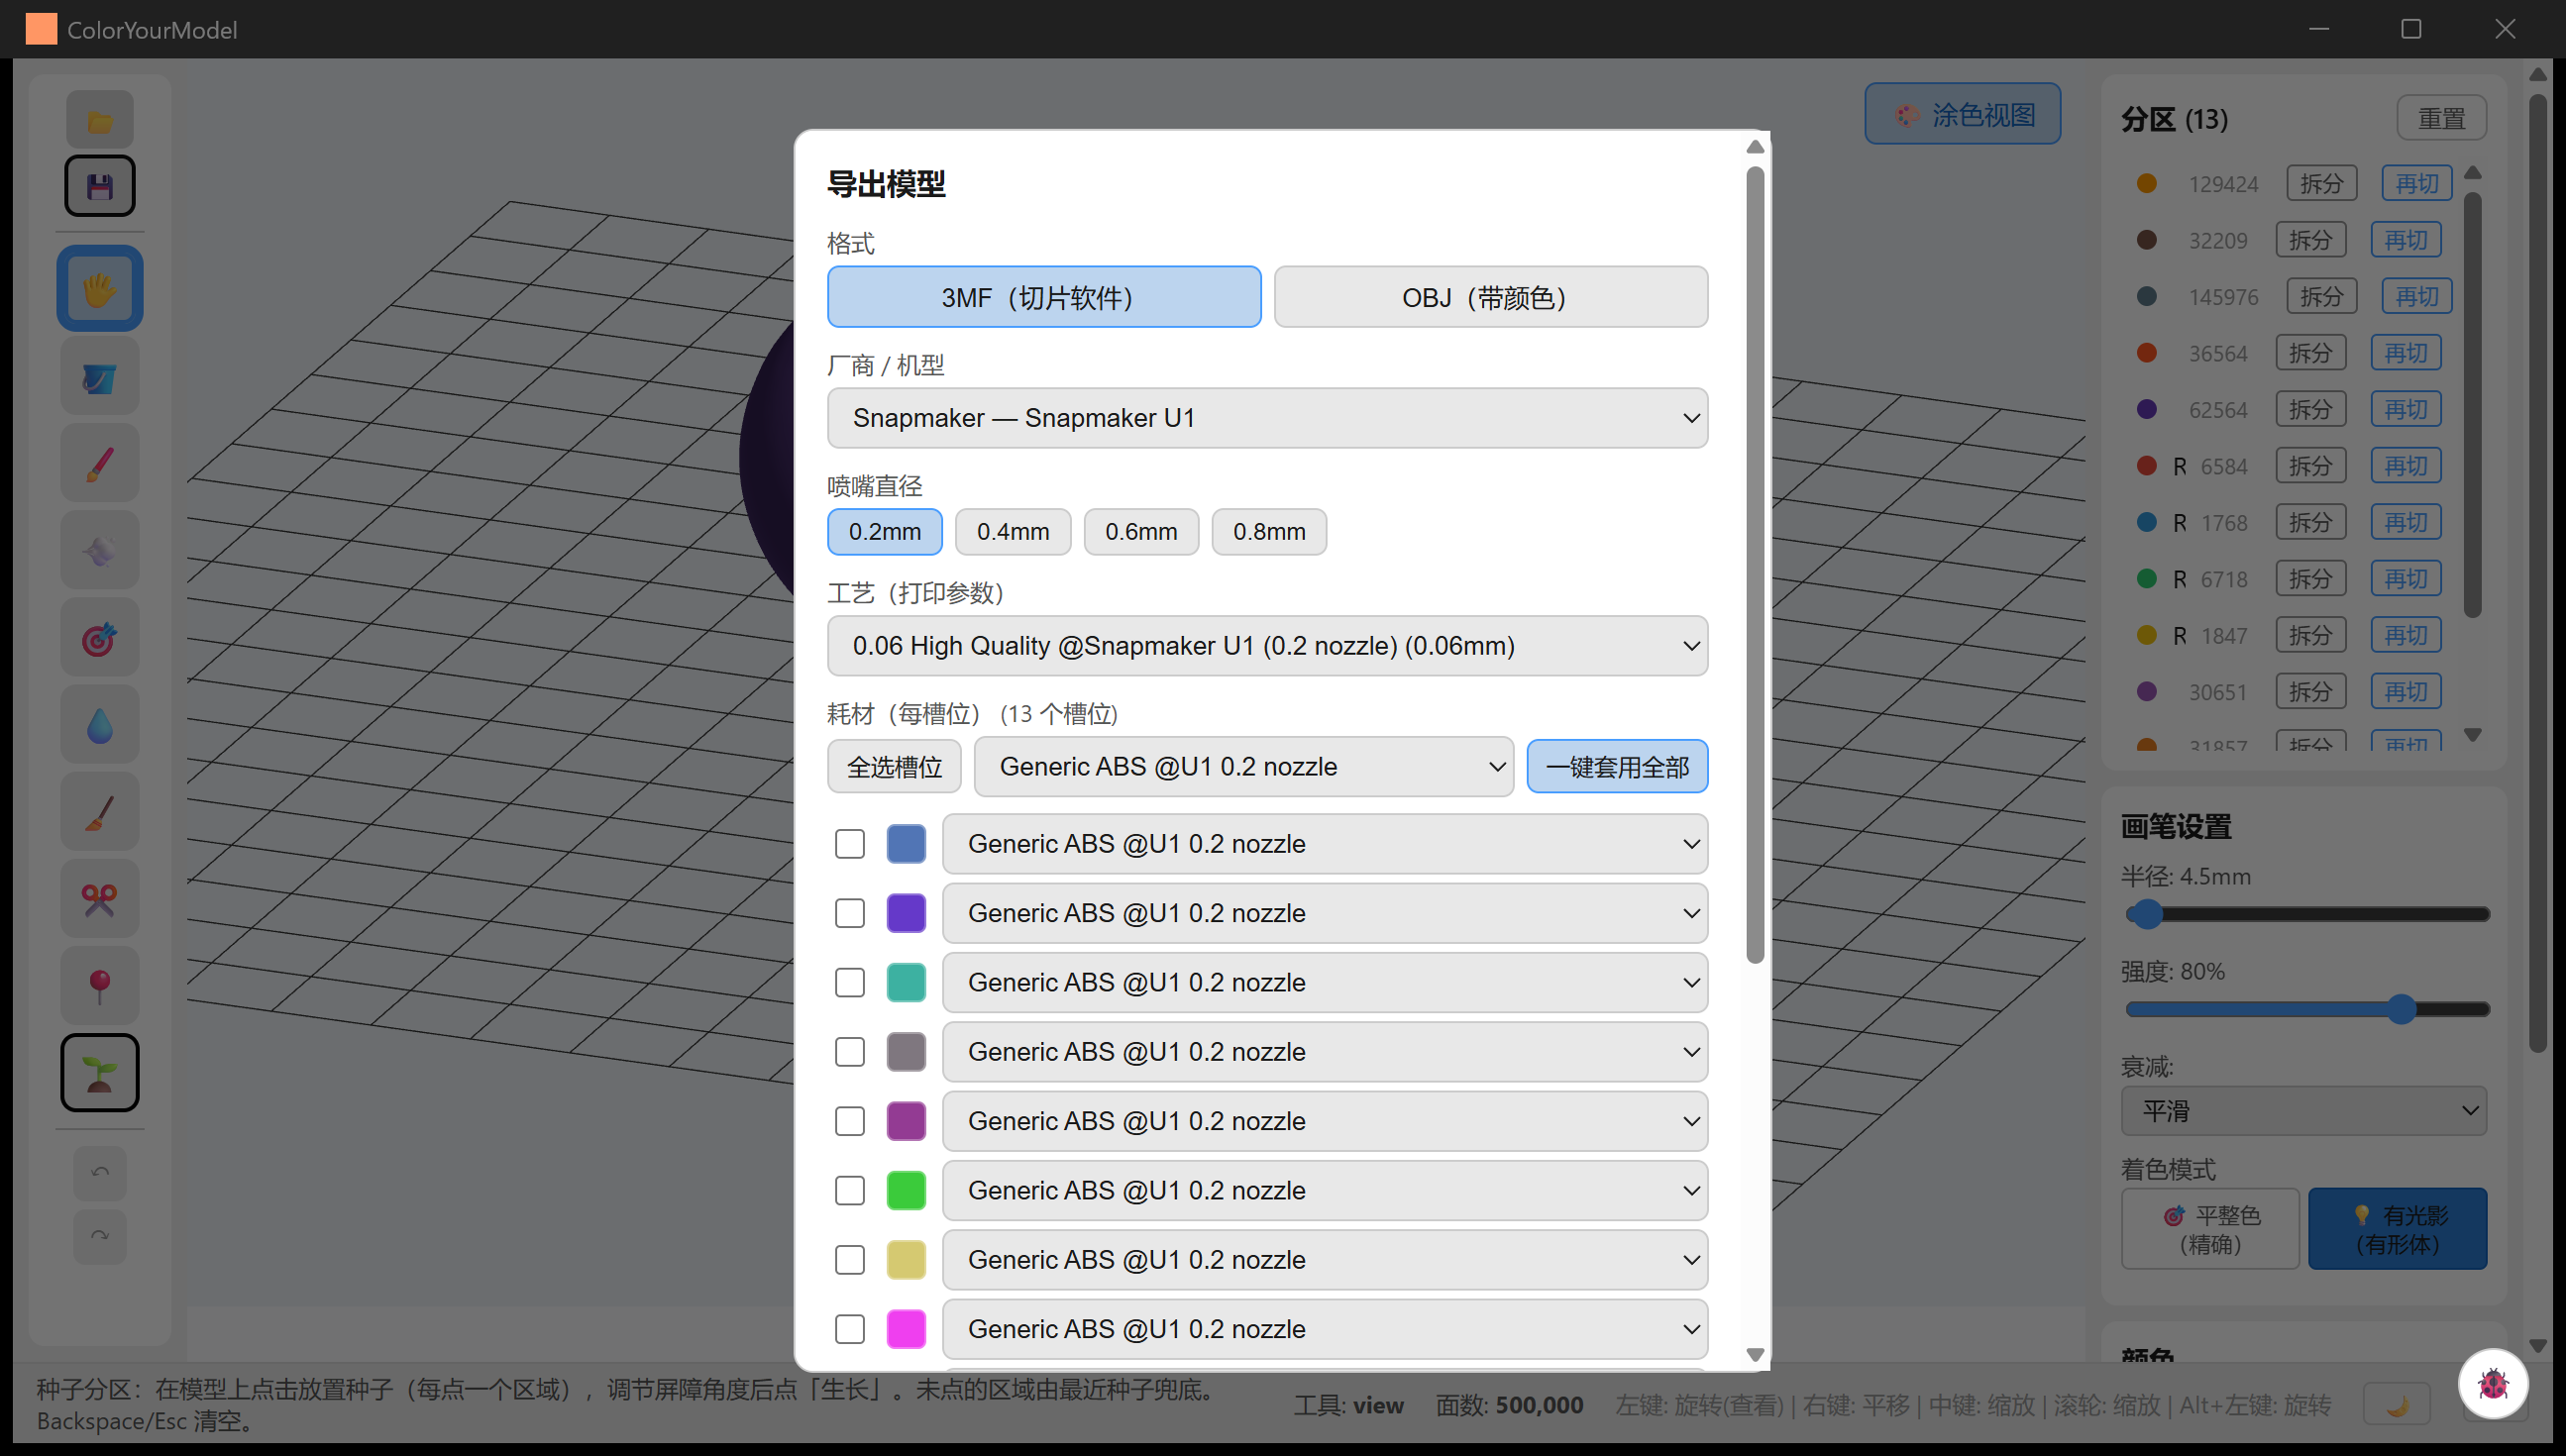Click the redo arrow icon
Viewport: 2566px width, 1456px height.
tap(100, 1237)
